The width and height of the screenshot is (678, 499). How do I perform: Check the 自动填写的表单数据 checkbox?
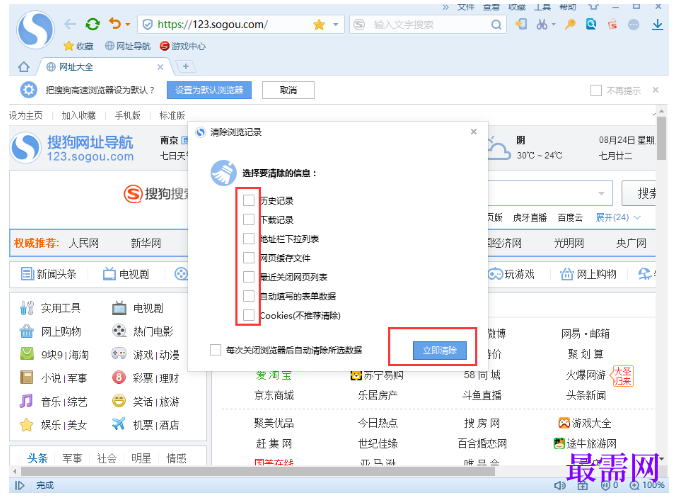[249, 296]
